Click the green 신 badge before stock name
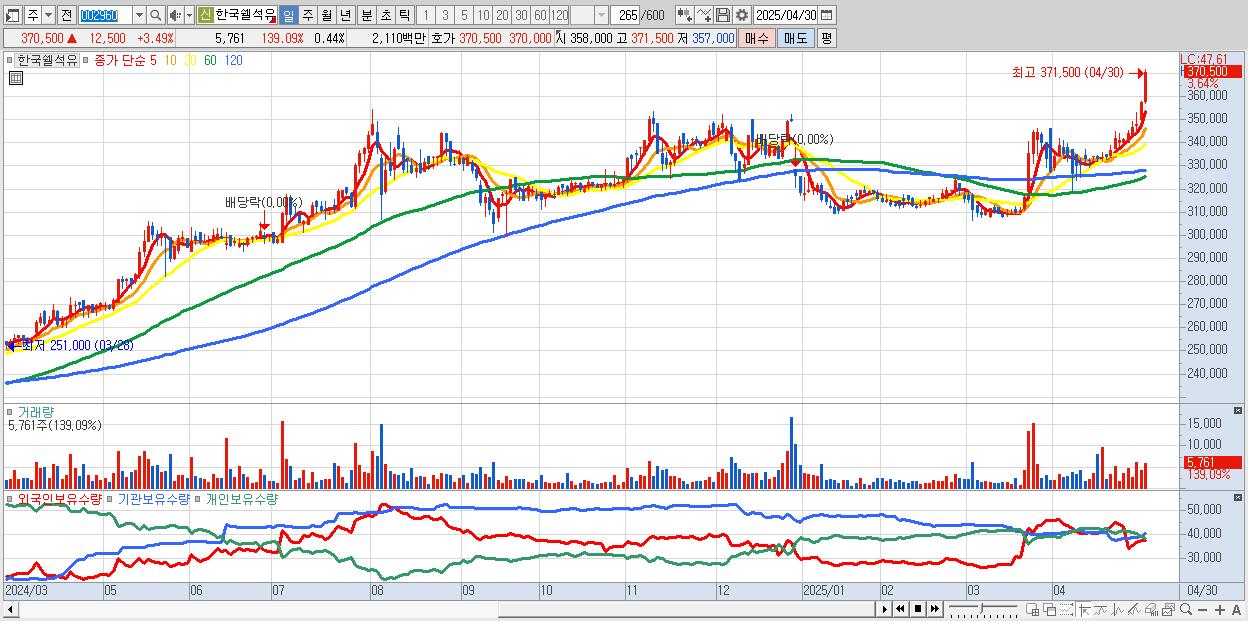Viewport: 1248px width, 621px height. [x=205, y=15]
